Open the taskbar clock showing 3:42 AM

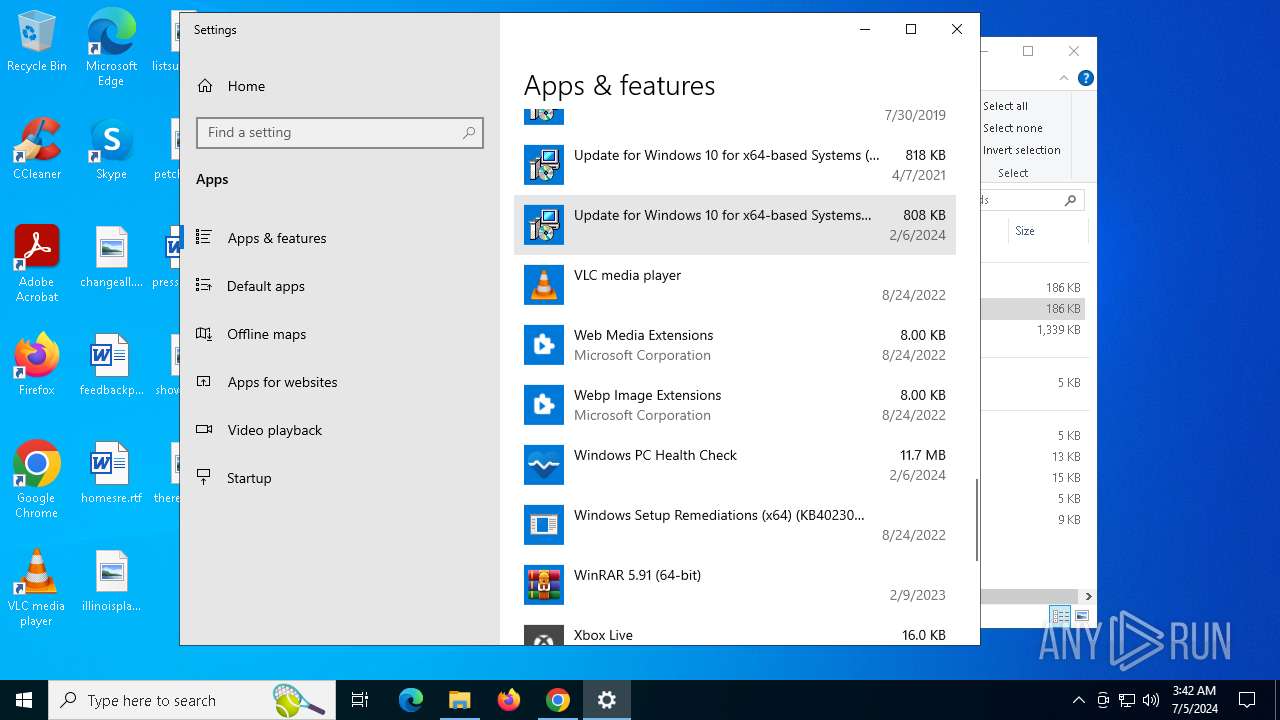(x=1194, y=700)
